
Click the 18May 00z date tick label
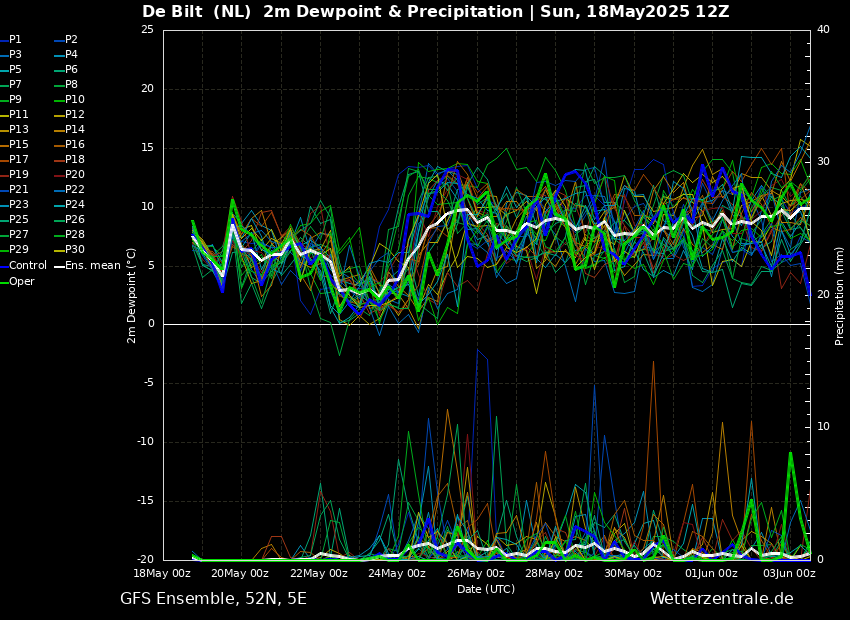(x=162, y=574)
